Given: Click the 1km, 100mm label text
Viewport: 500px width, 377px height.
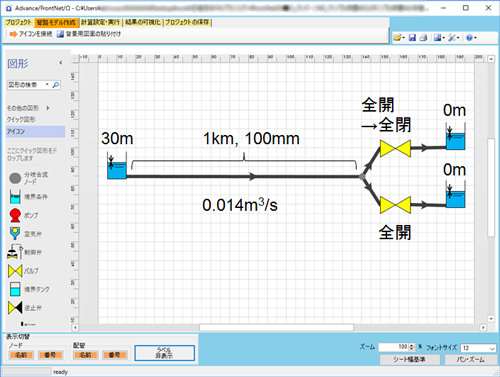Looking at the screenshot, I should (x=251, y=138).
